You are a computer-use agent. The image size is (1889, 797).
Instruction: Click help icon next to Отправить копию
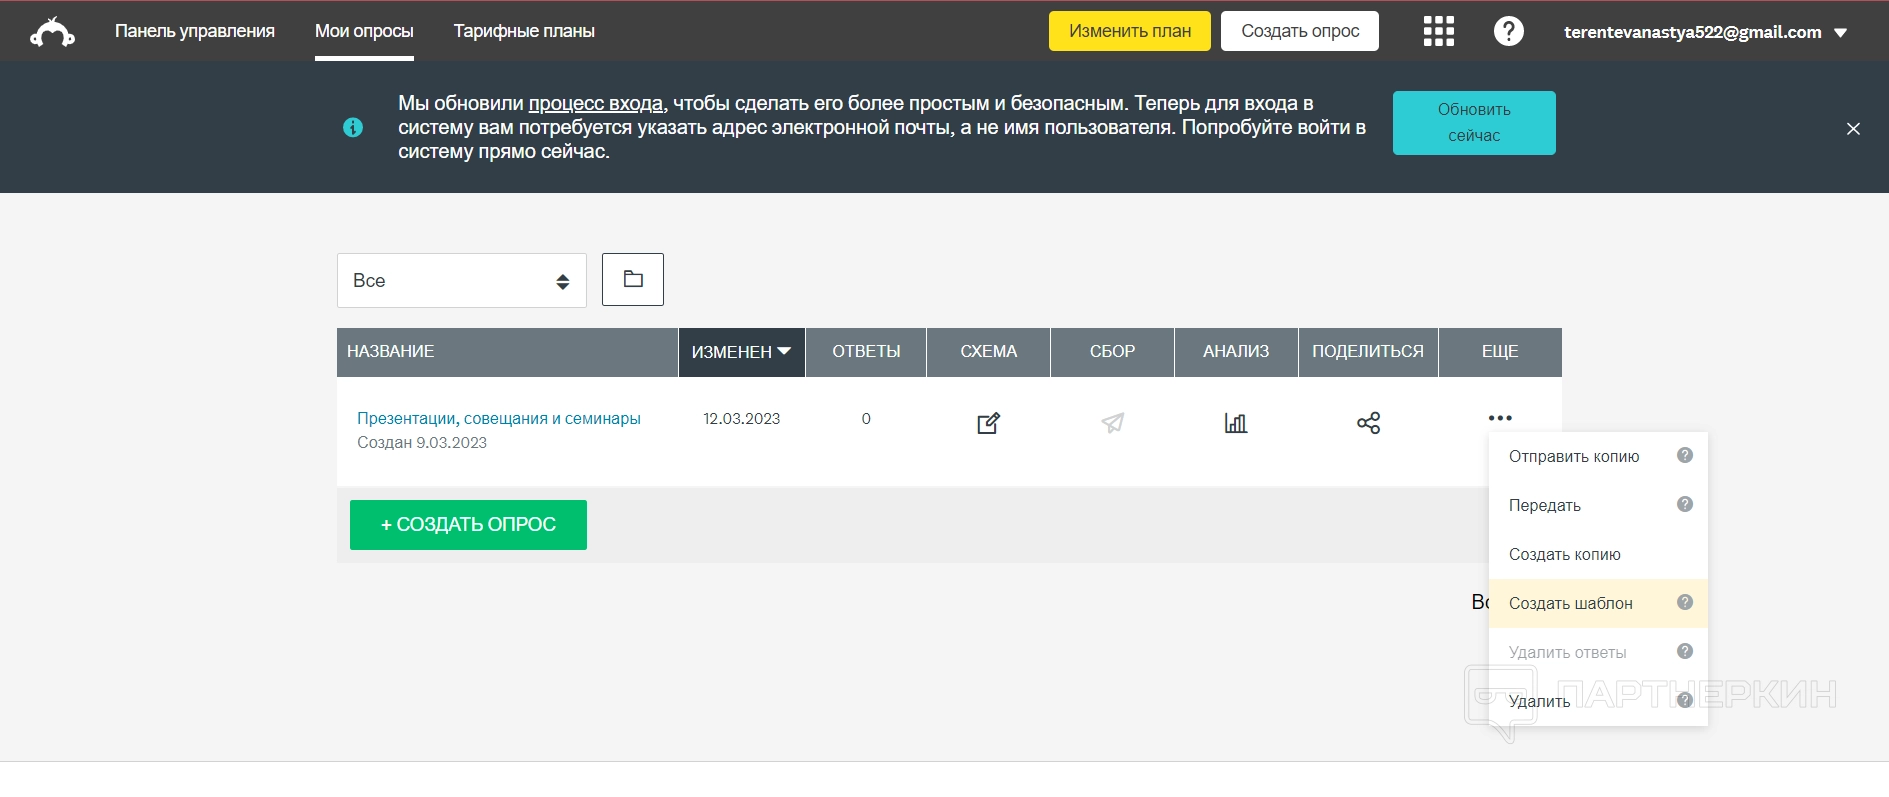click(1684, 455)
